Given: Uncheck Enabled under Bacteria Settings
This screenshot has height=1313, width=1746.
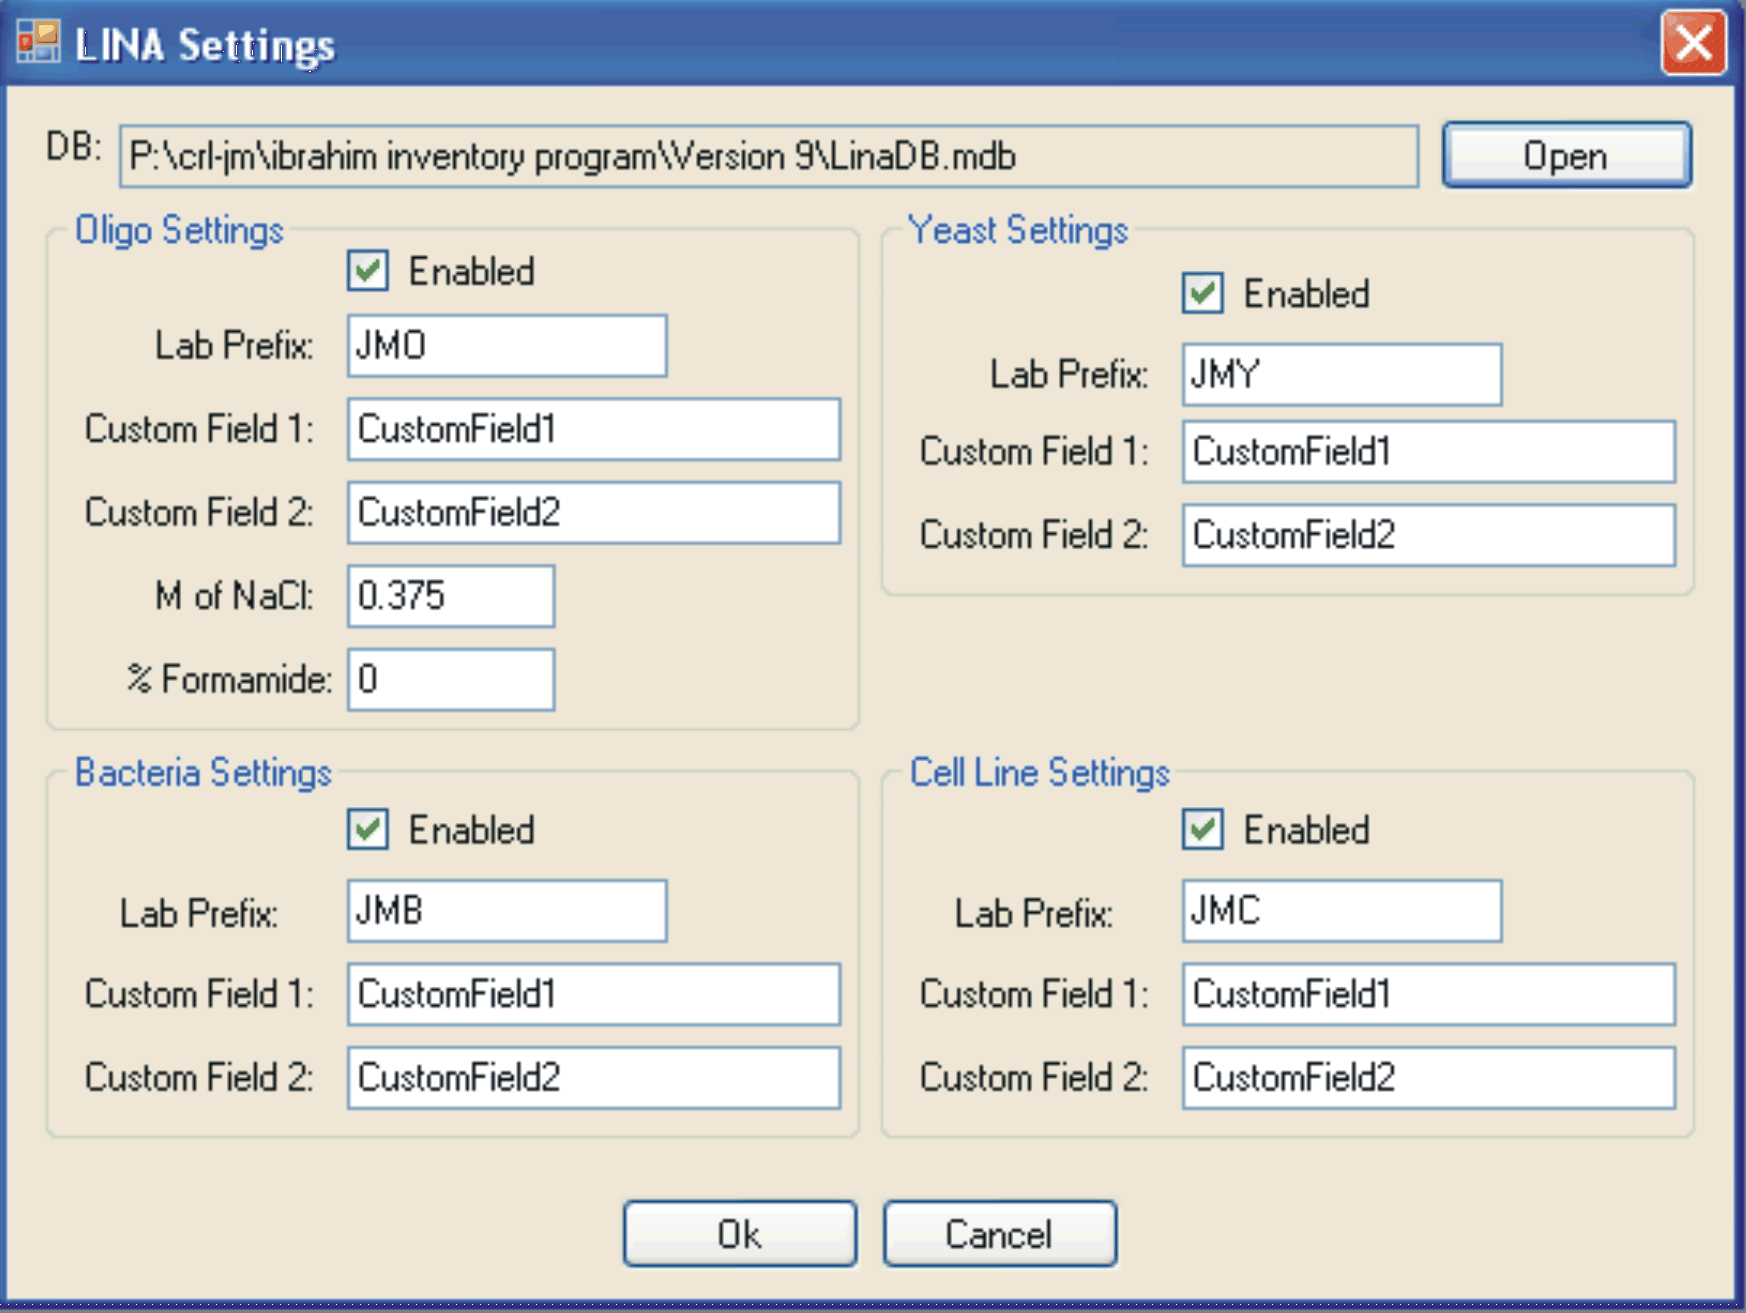Looking at the screenshot, I should [x=368, y=830].
